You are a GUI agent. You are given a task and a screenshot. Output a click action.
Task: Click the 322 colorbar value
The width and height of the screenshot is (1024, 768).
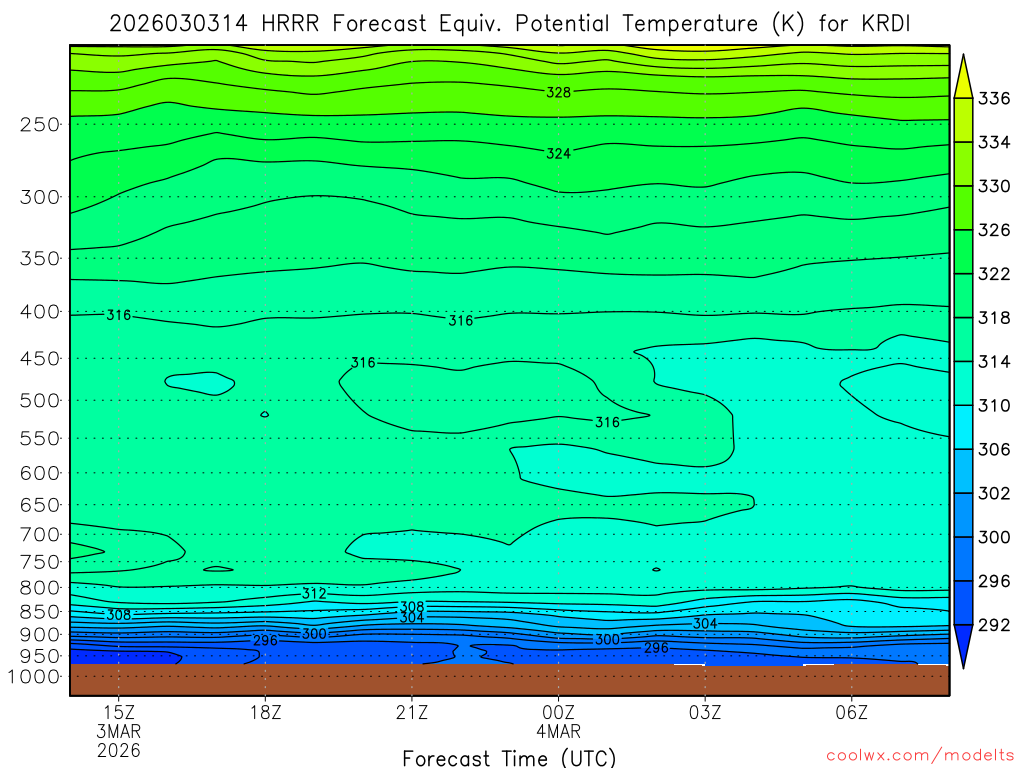pyautogui.click(x=994, y=274)
